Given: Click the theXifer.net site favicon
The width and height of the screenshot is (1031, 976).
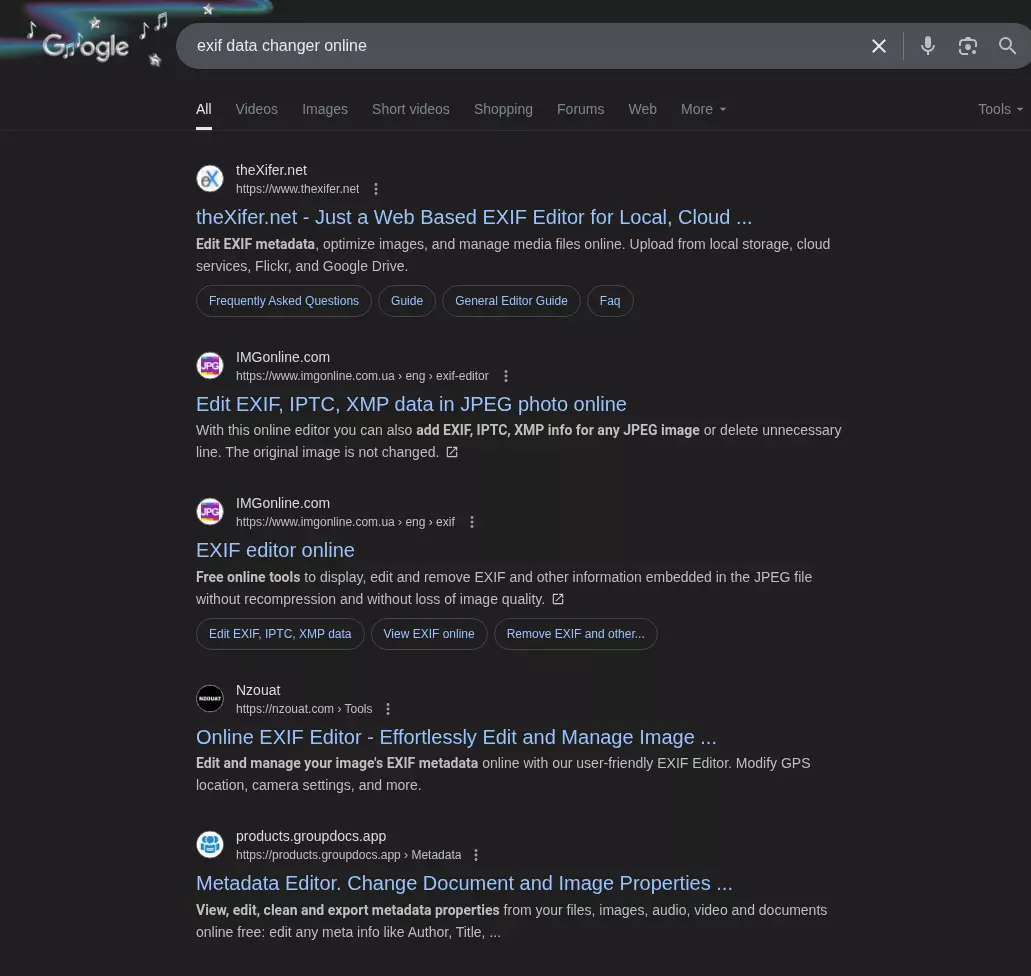Looking at the screenshot, I should click(210, 179).
